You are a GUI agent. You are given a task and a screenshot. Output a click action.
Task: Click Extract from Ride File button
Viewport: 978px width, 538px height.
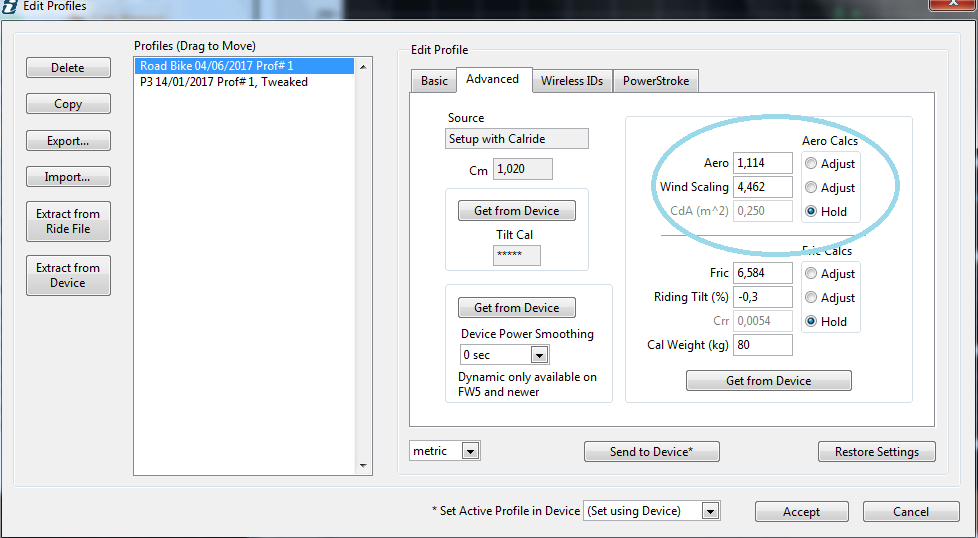pos(68,221)
